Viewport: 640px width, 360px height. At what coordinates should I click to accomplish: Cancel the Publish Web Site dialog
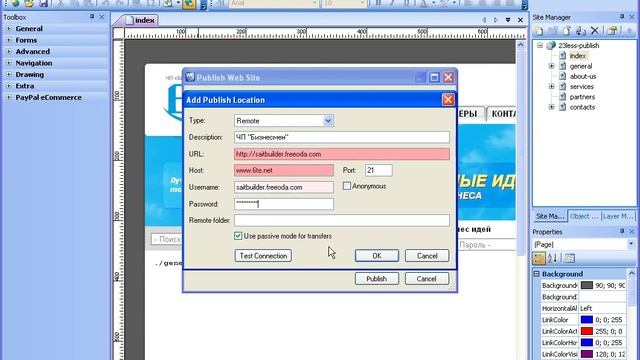[427, 278]
